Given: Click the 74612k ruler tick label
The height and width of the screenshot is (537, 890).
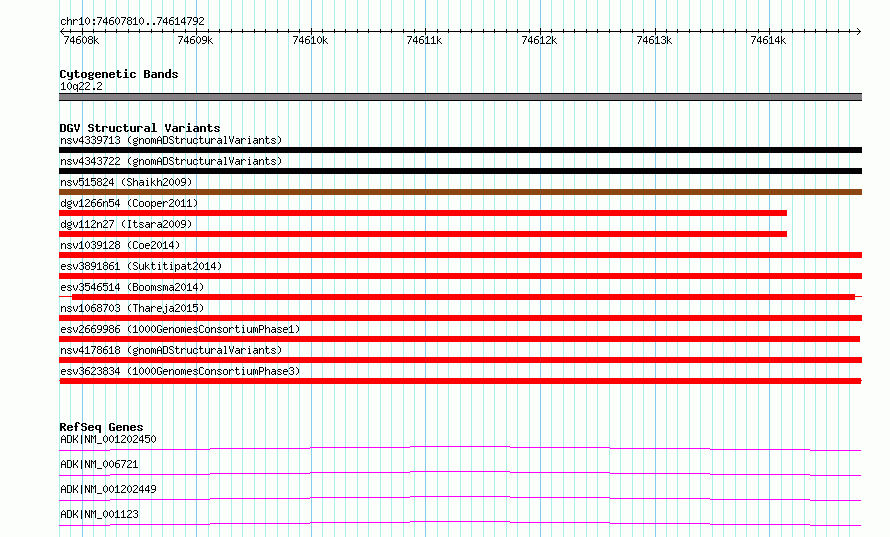Looking at the screenshot, I should point(539,40).
